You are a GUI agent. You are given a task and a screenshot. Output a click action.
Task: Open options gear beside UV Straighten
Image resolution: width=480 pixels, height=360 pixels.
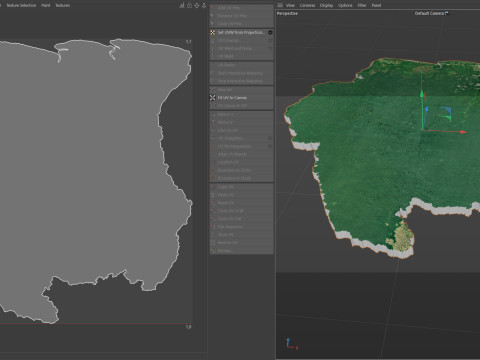270,138
